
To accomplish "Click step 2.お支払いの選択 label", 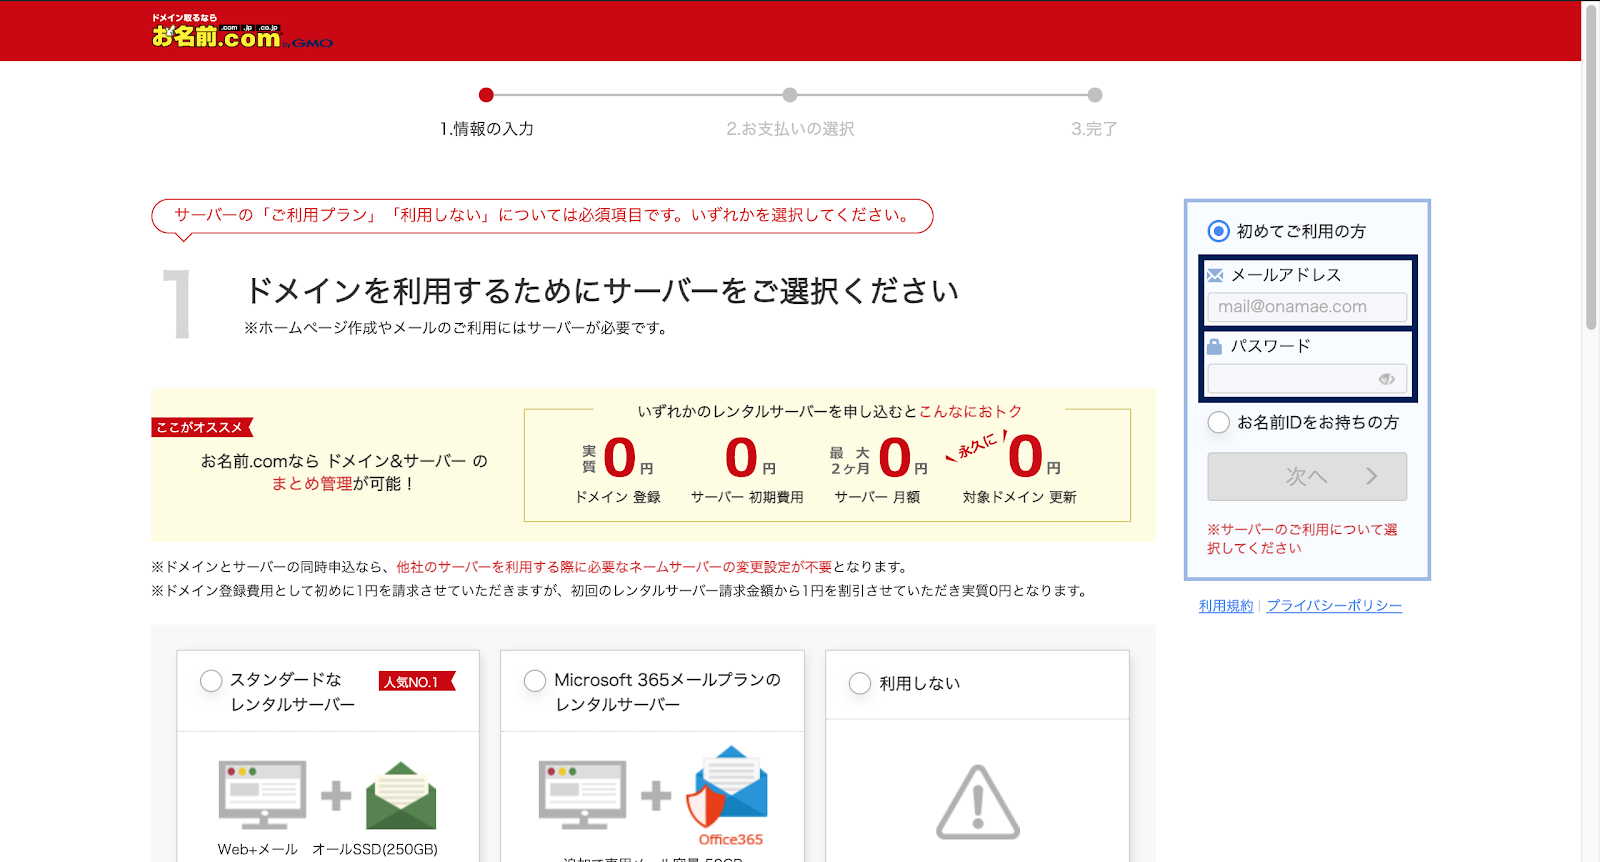I will pos(790,129).
